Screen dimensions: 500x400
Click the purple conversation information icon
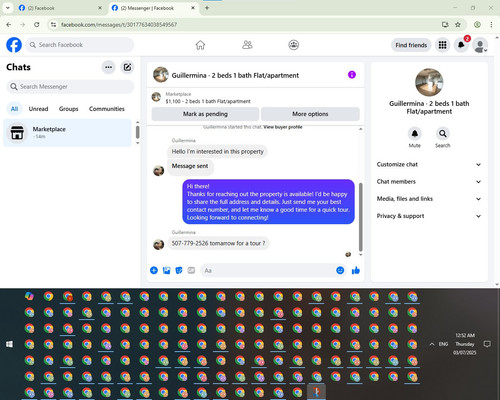coord(352,75)
